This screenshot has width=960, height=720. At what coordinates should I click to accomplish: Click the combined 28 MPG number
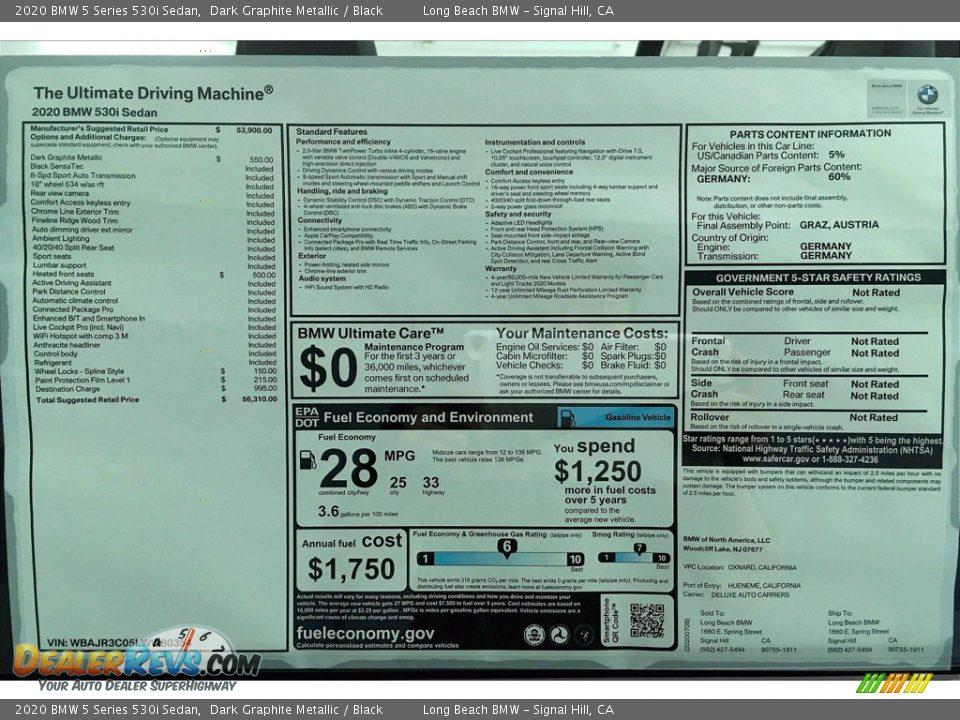(348, 468)
